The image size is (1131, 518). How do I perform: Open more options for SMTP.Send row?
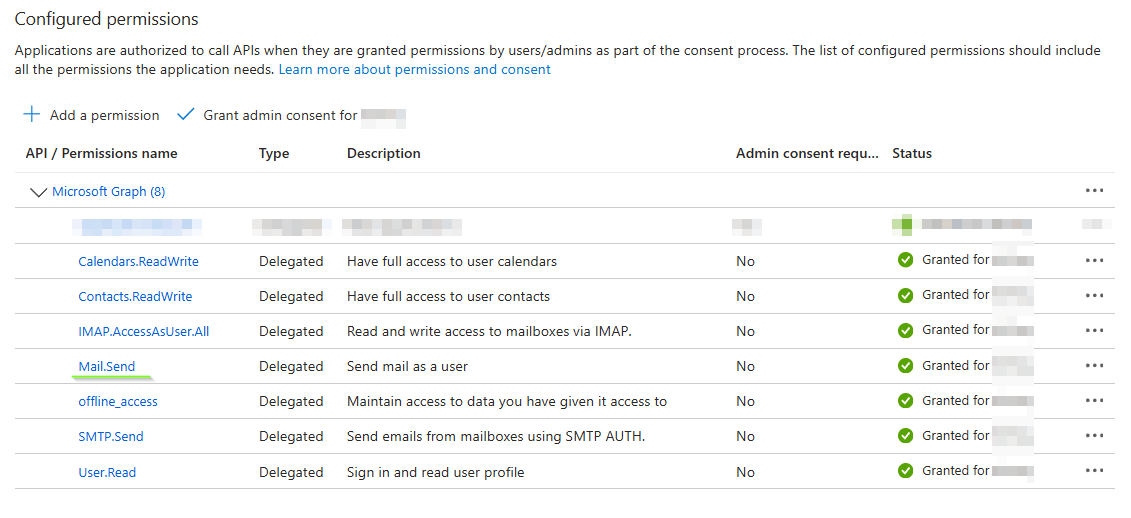[x=1094, y=436]
